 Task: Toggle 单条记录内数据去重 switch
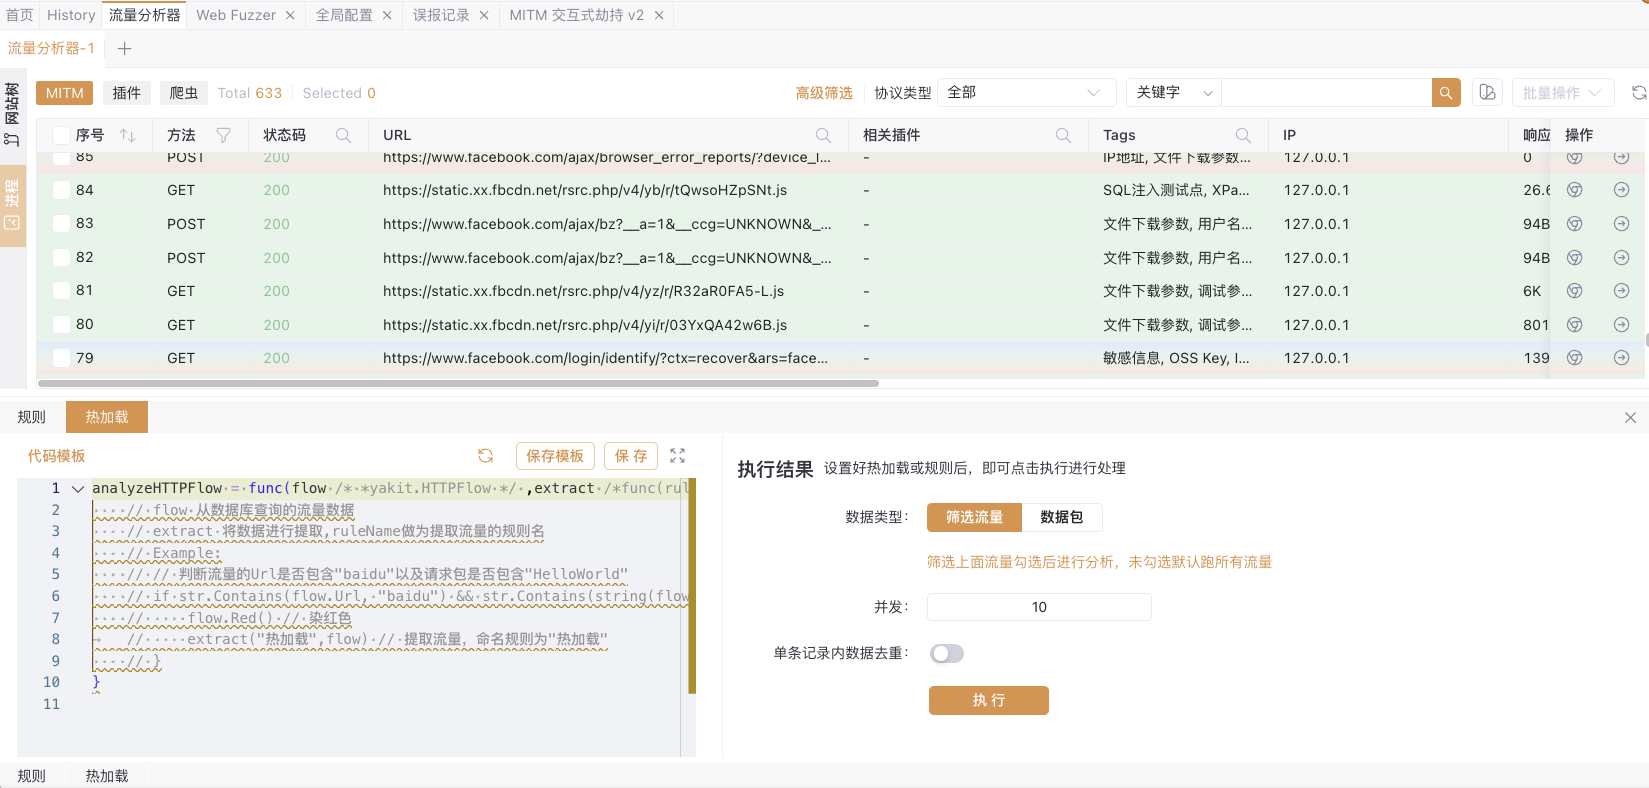coord(947,653)
